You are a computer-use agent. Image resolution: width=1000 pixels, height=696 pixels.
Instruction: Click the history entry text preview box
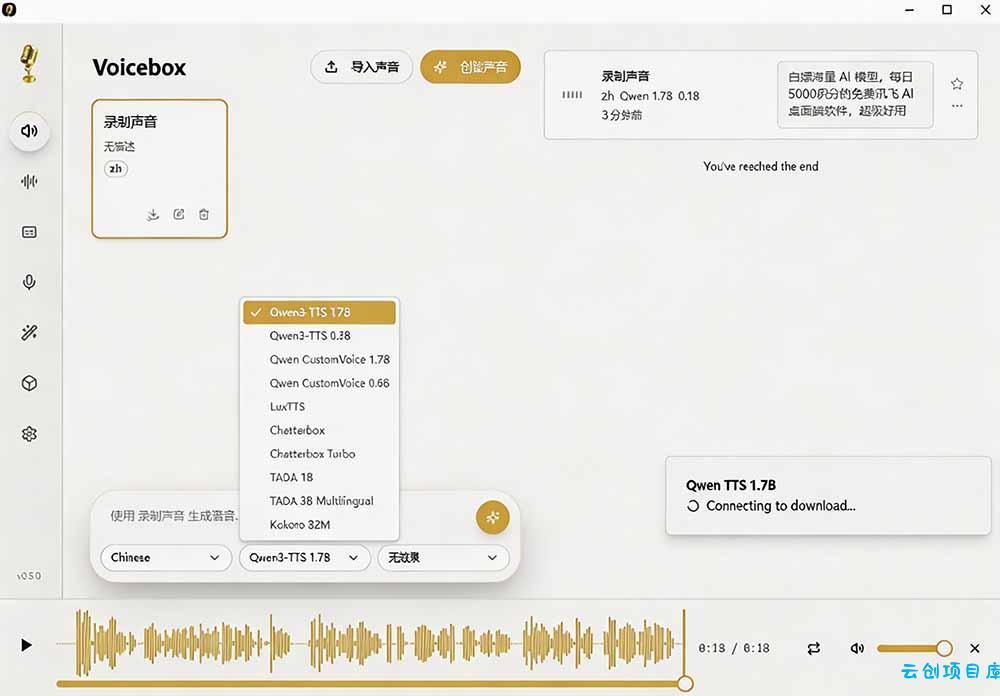(x=855, y=94)
